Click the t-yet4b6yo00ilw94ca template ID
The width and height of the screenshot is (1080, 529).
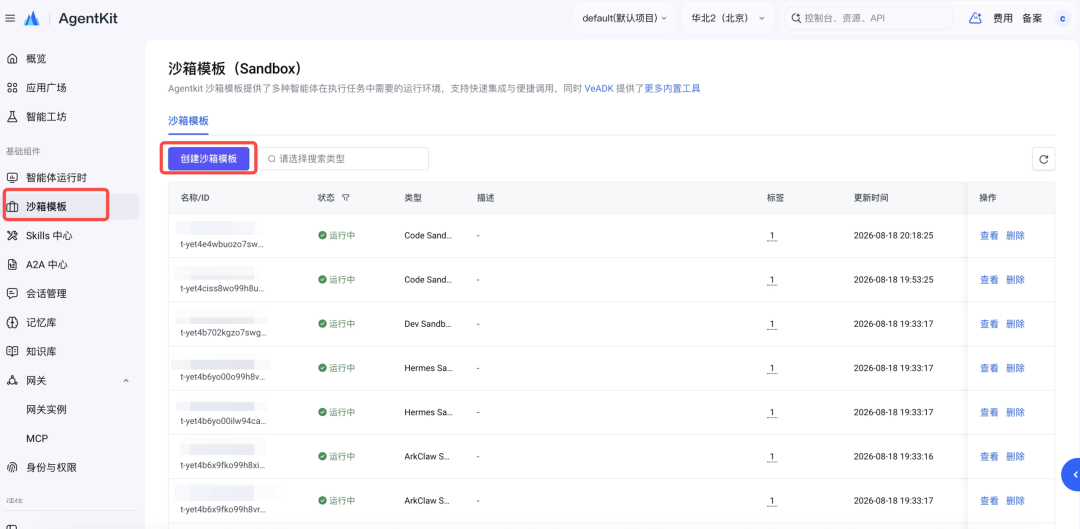click(222, 420)
